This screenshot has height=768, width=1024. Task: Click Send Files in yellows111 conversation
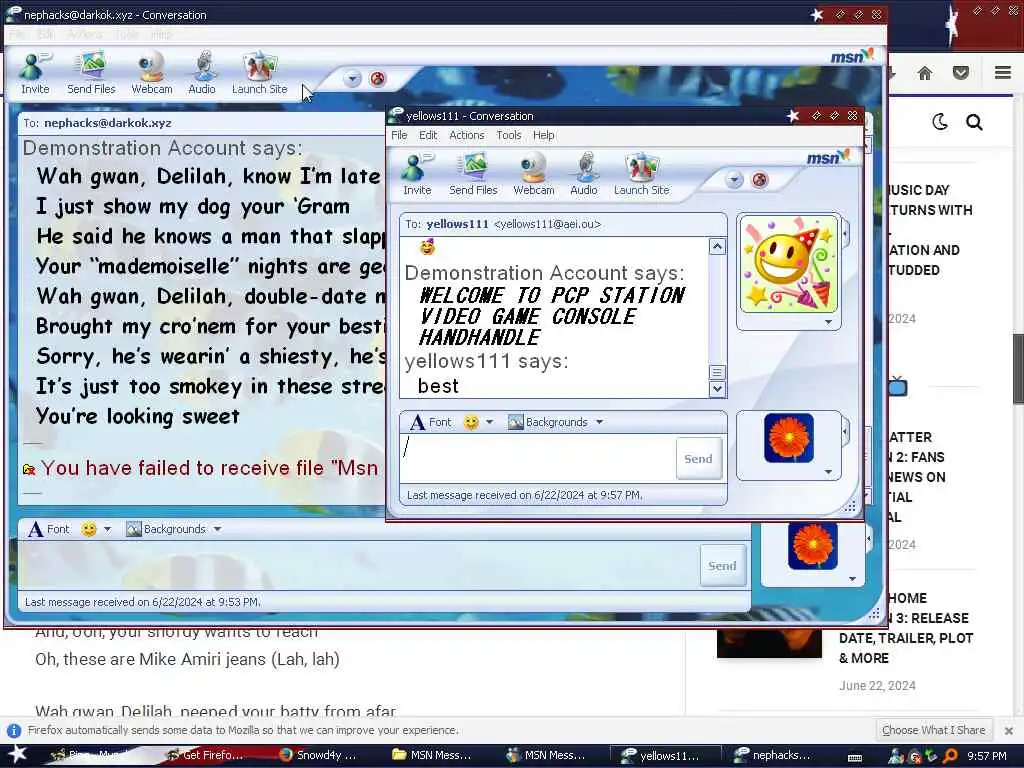(x=473, y=174)
